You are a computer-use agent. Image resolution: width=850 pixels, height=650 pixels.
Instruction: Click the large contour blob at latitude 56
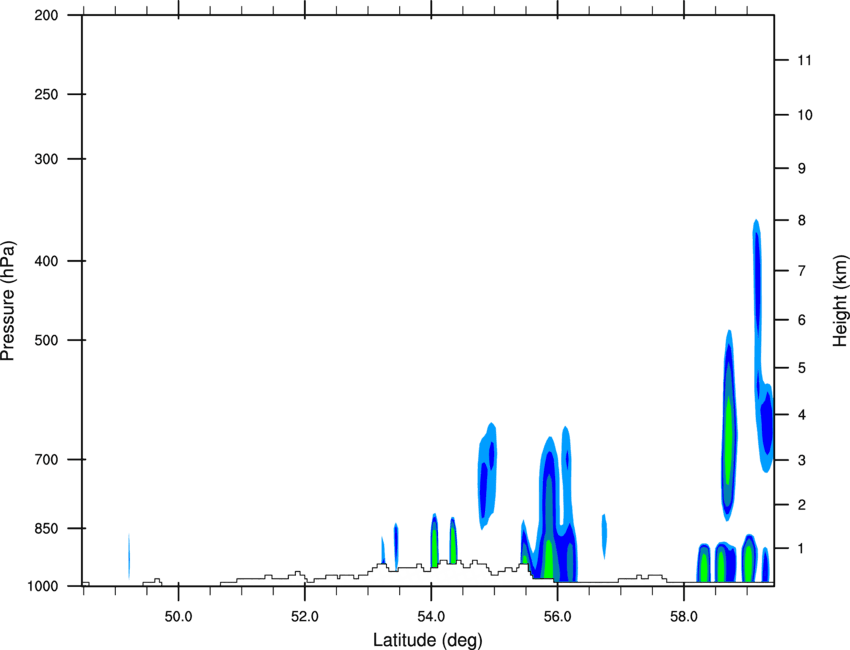(550, 510)
